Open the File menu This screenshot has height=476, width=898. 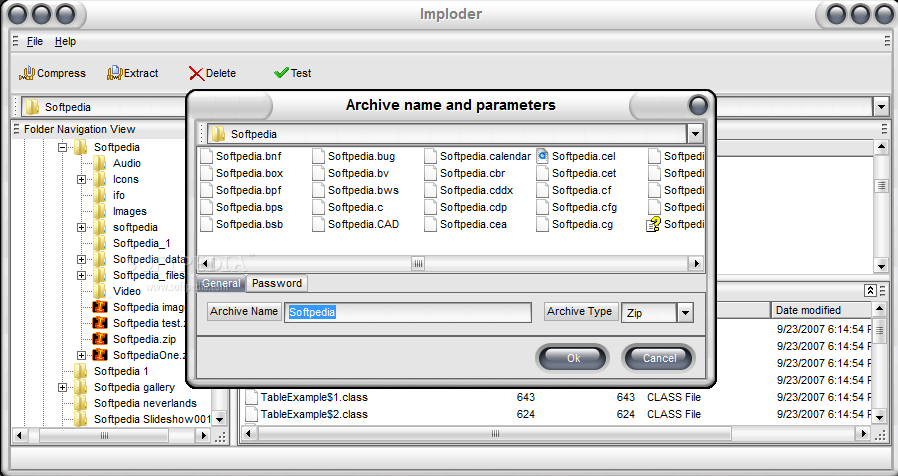click(35, 41)
